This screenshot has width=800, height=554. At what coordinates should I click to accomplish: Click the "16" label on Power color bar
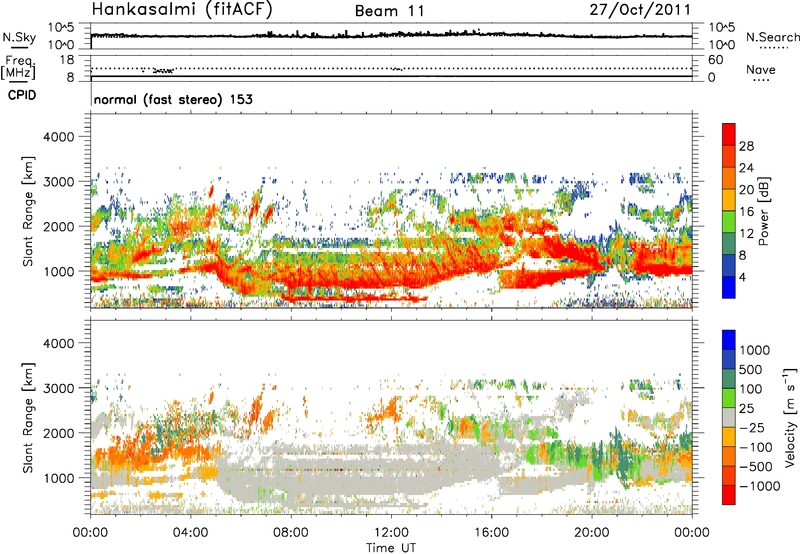click(746, 212)
